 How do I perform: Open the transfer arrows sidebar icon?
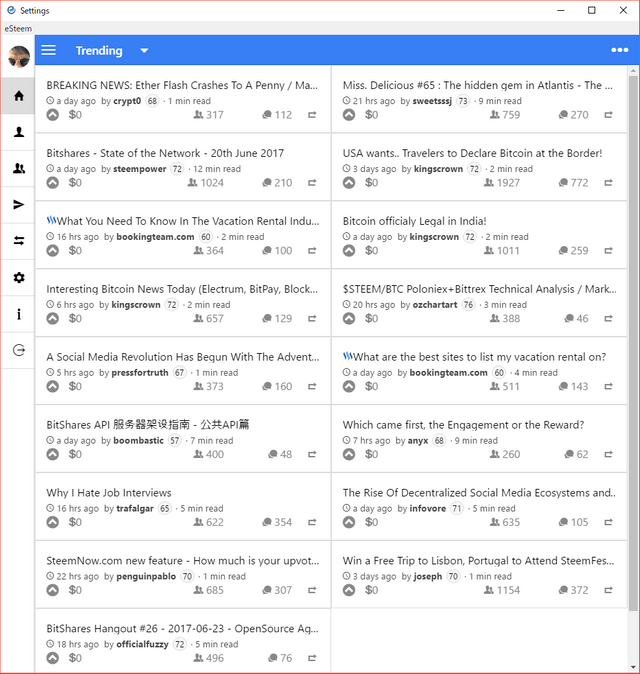pos(18,241)
